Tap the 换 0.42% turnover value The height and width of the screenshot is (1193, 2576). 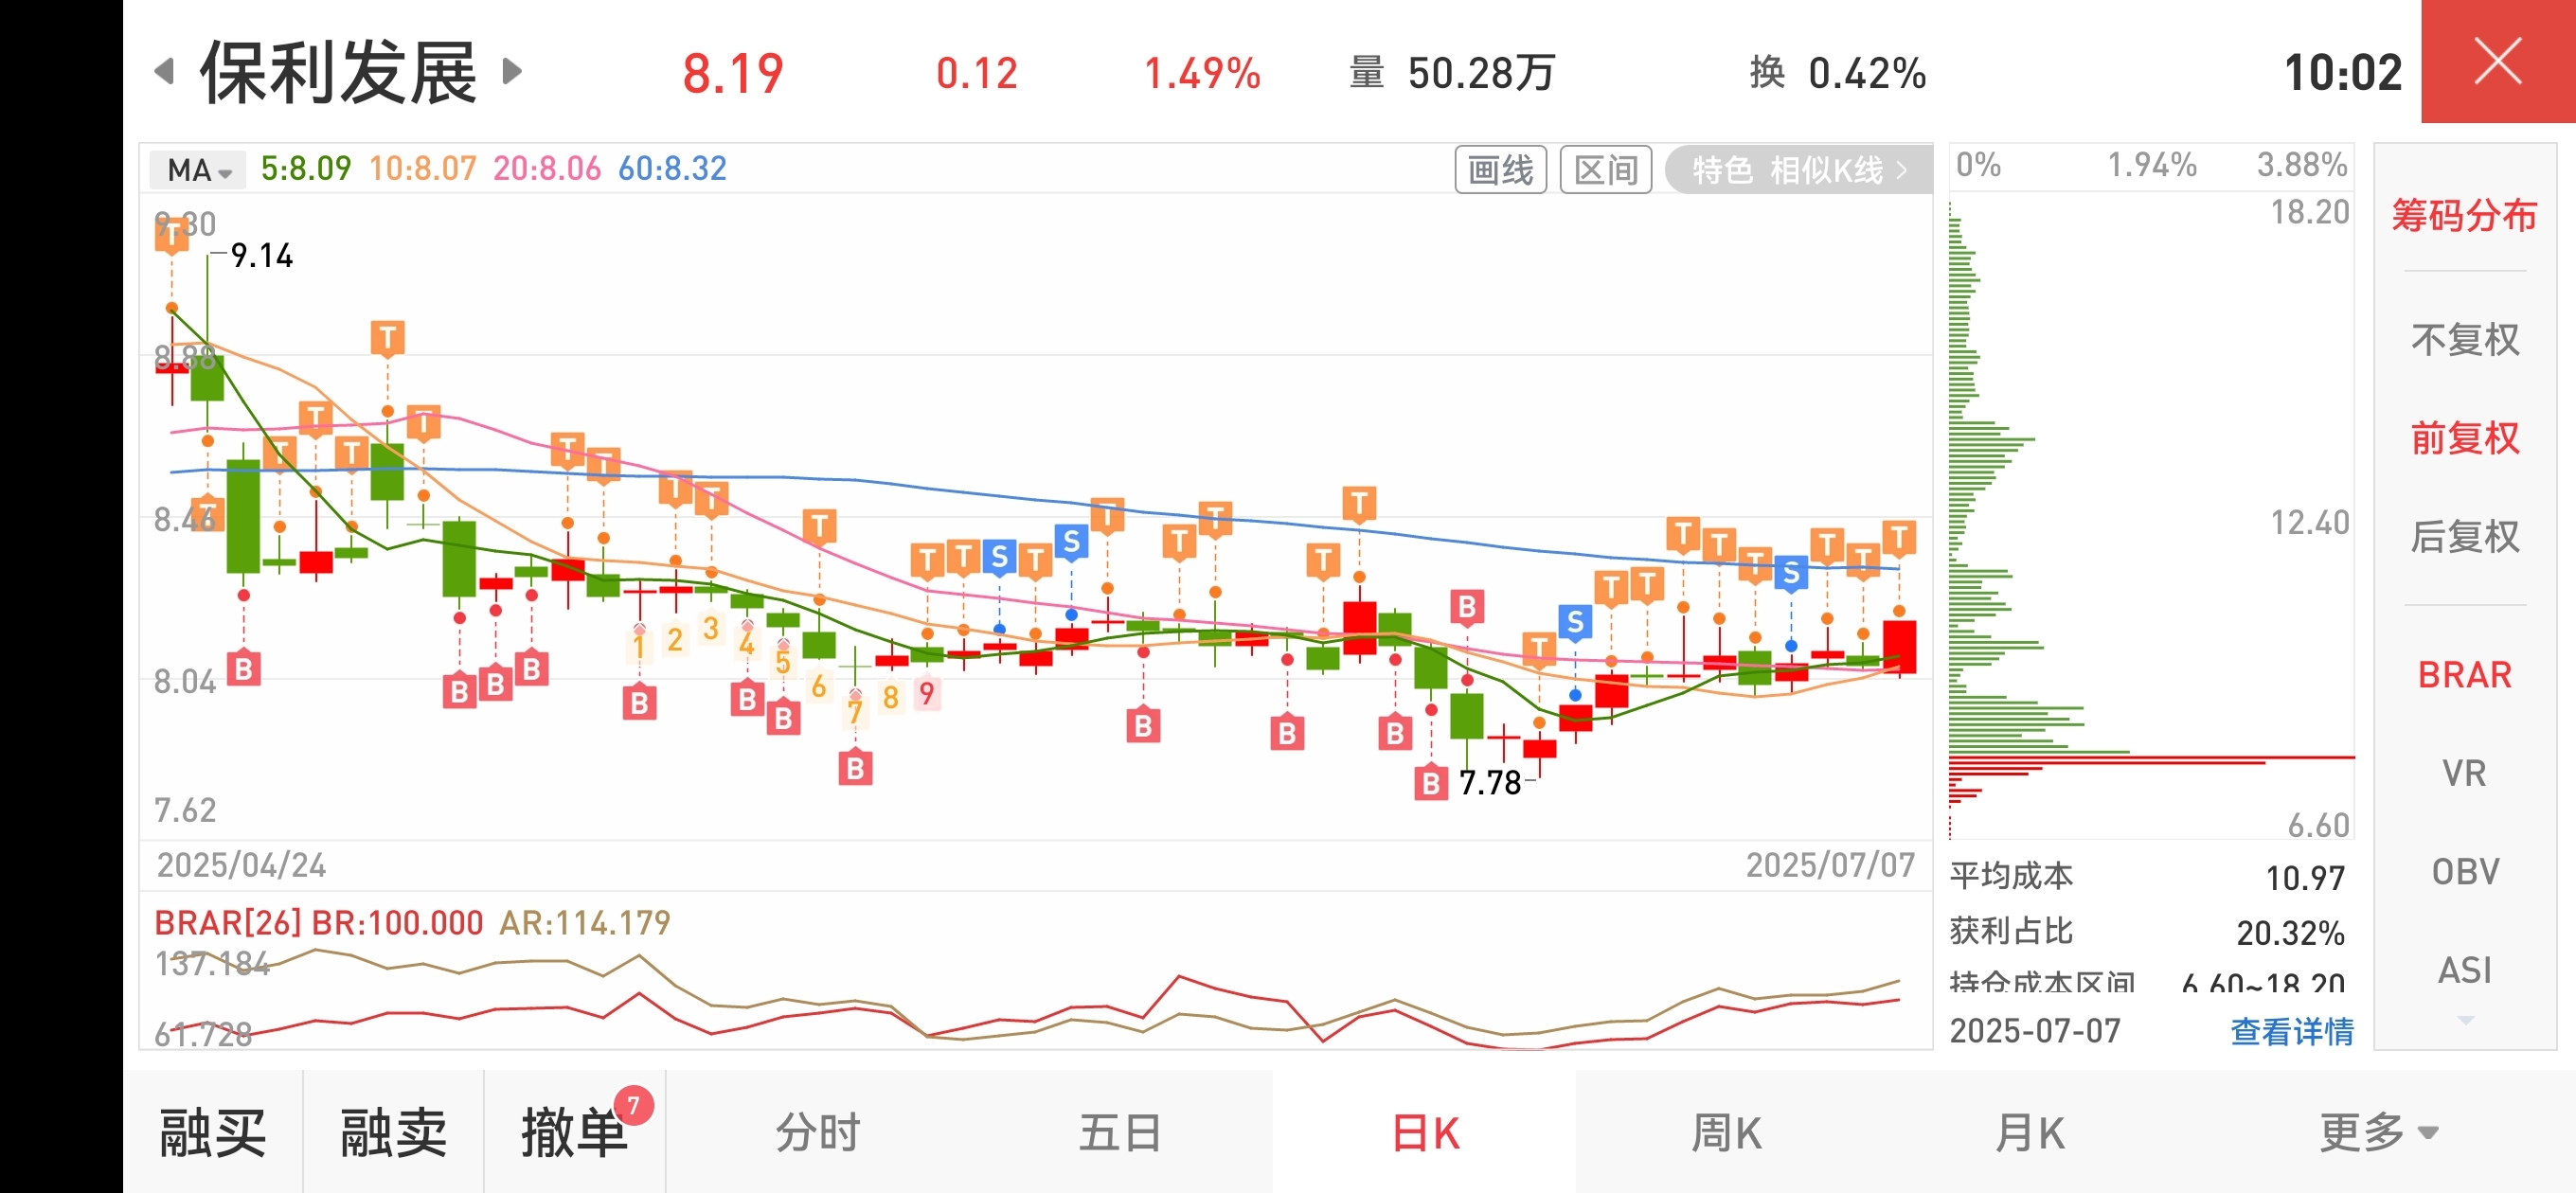coord(1838,73)
